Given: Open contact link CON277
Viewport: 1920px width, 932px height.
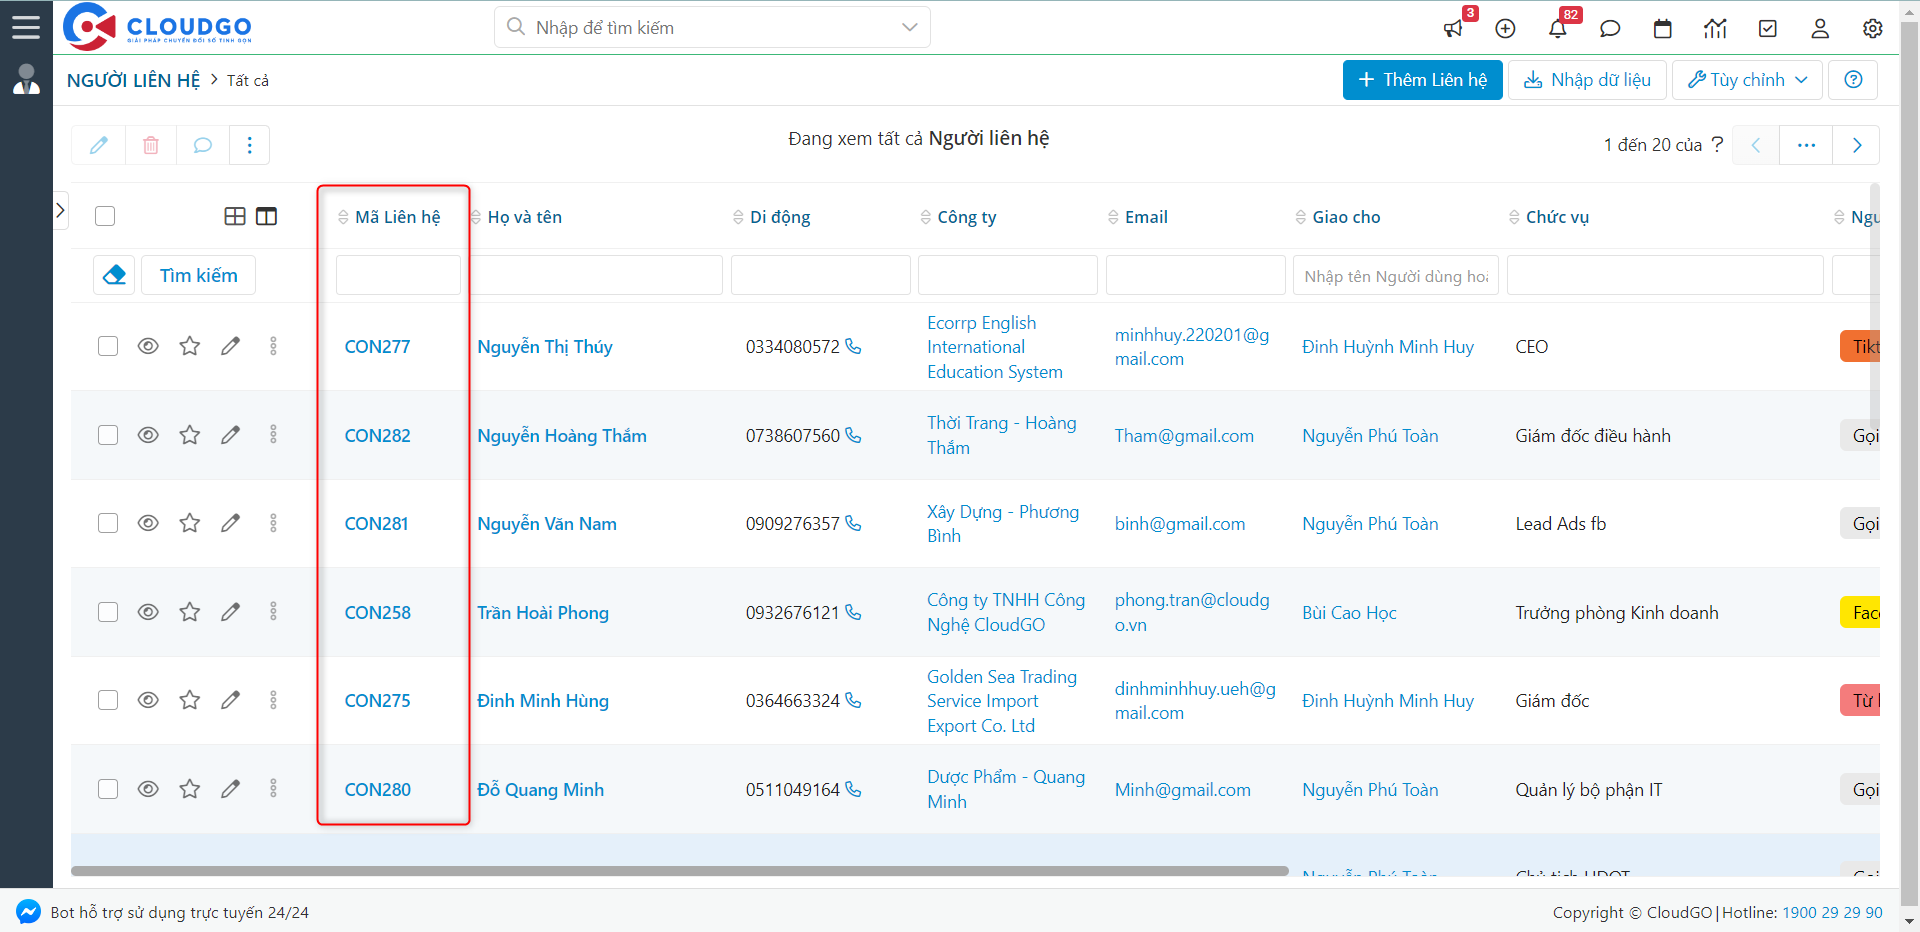Looking at the screenshot, I should (x=377, y=347).
